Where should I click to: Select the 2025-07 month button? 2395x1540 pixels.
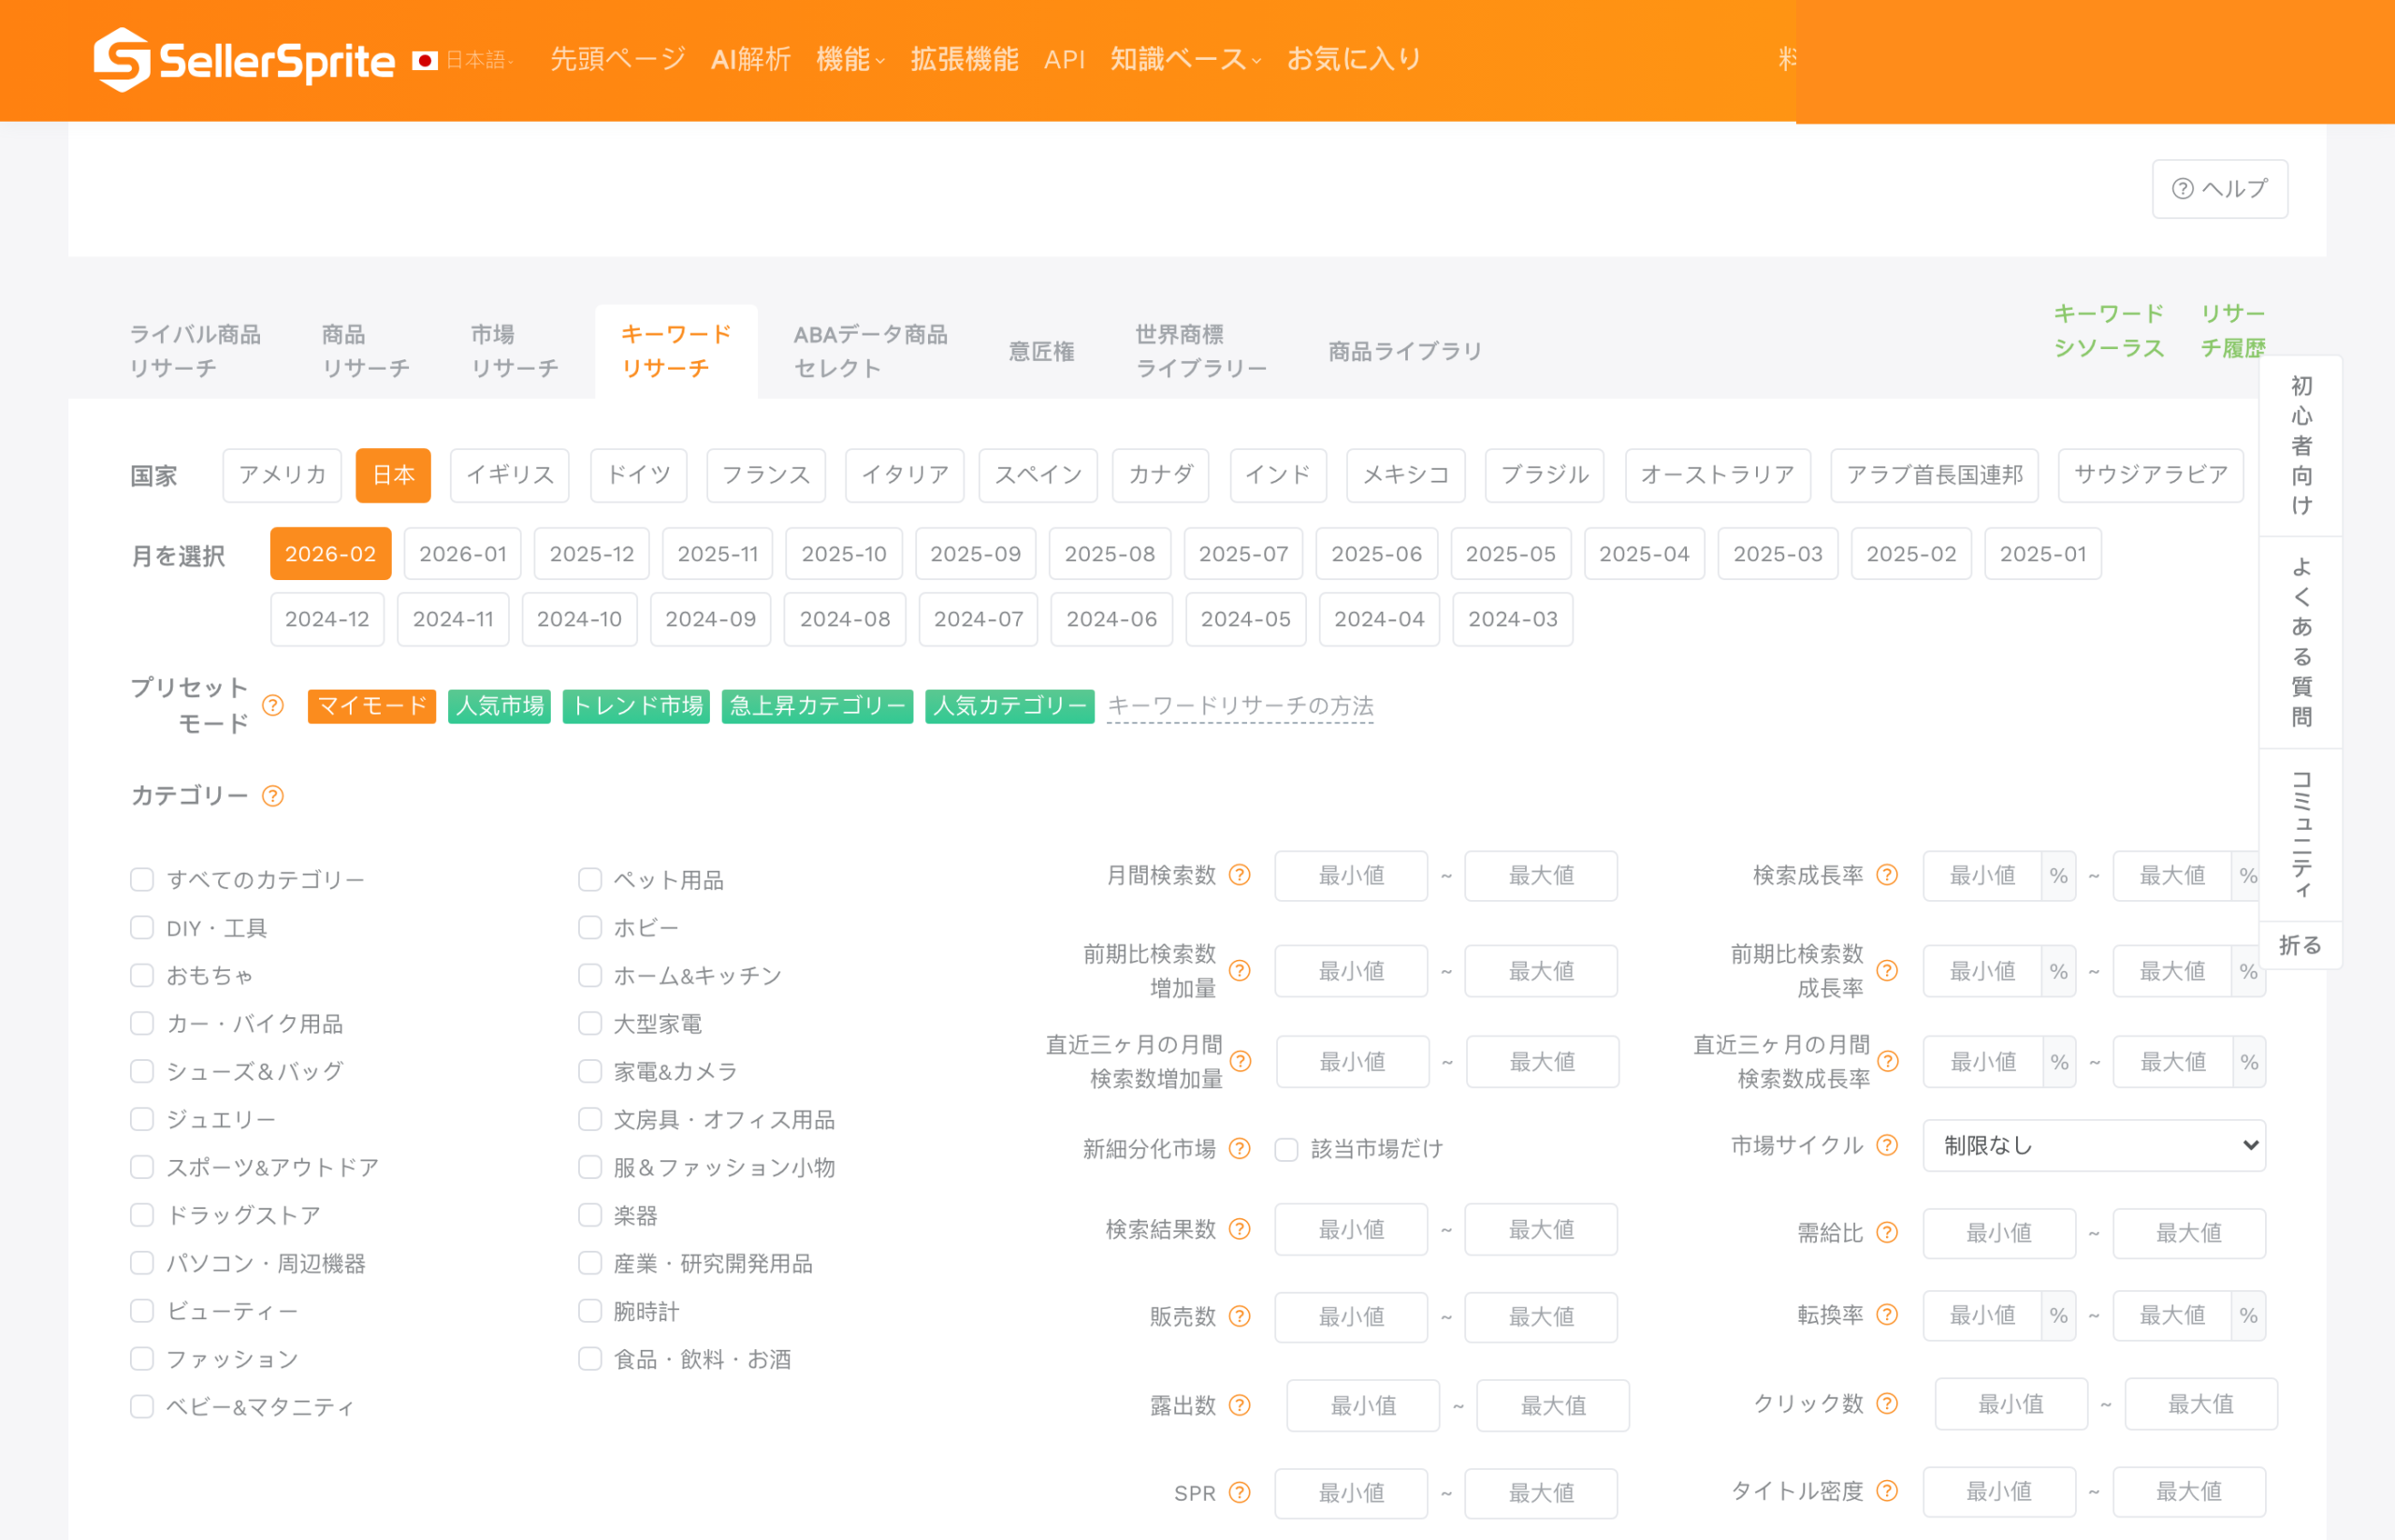[x=1243, y=553]
